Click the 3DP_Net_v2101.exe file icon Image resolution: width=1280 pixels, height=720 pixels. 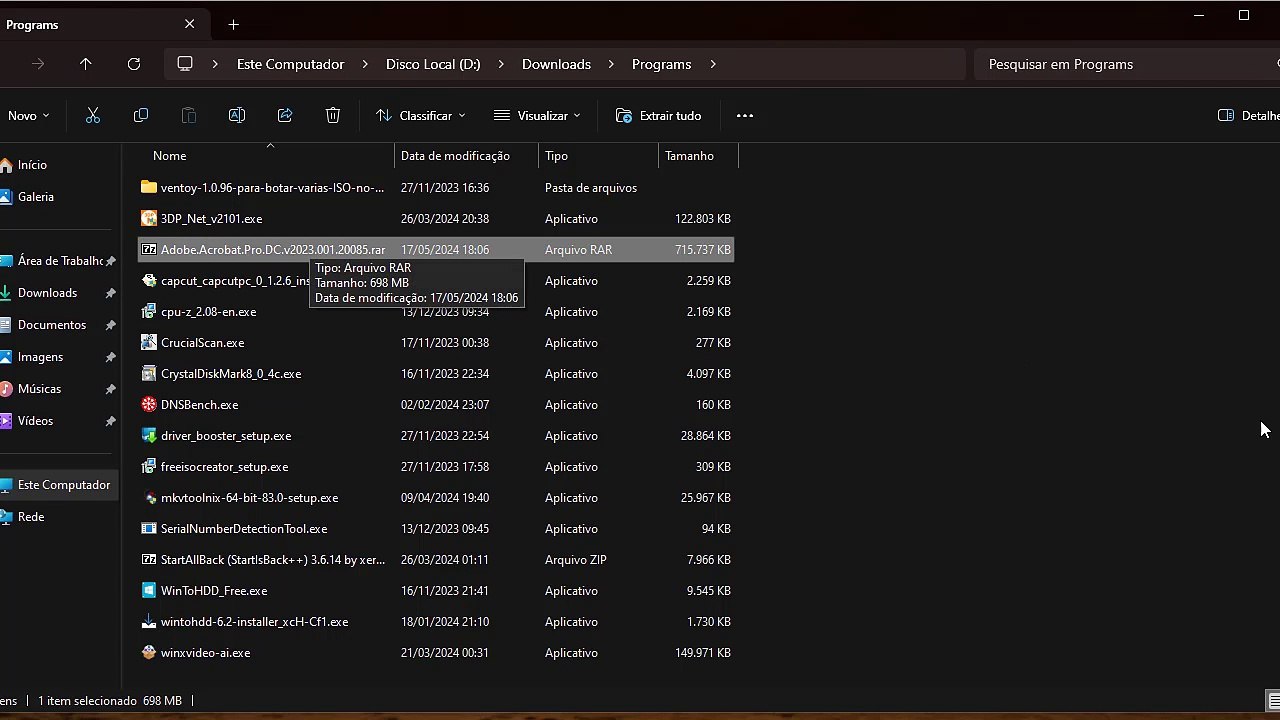click(x=149, y=219)
